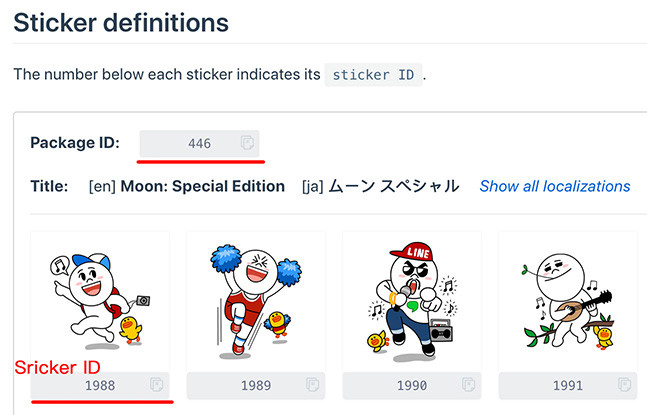Copy the Package ID 446 using copy icon

(x=247, y=144)
